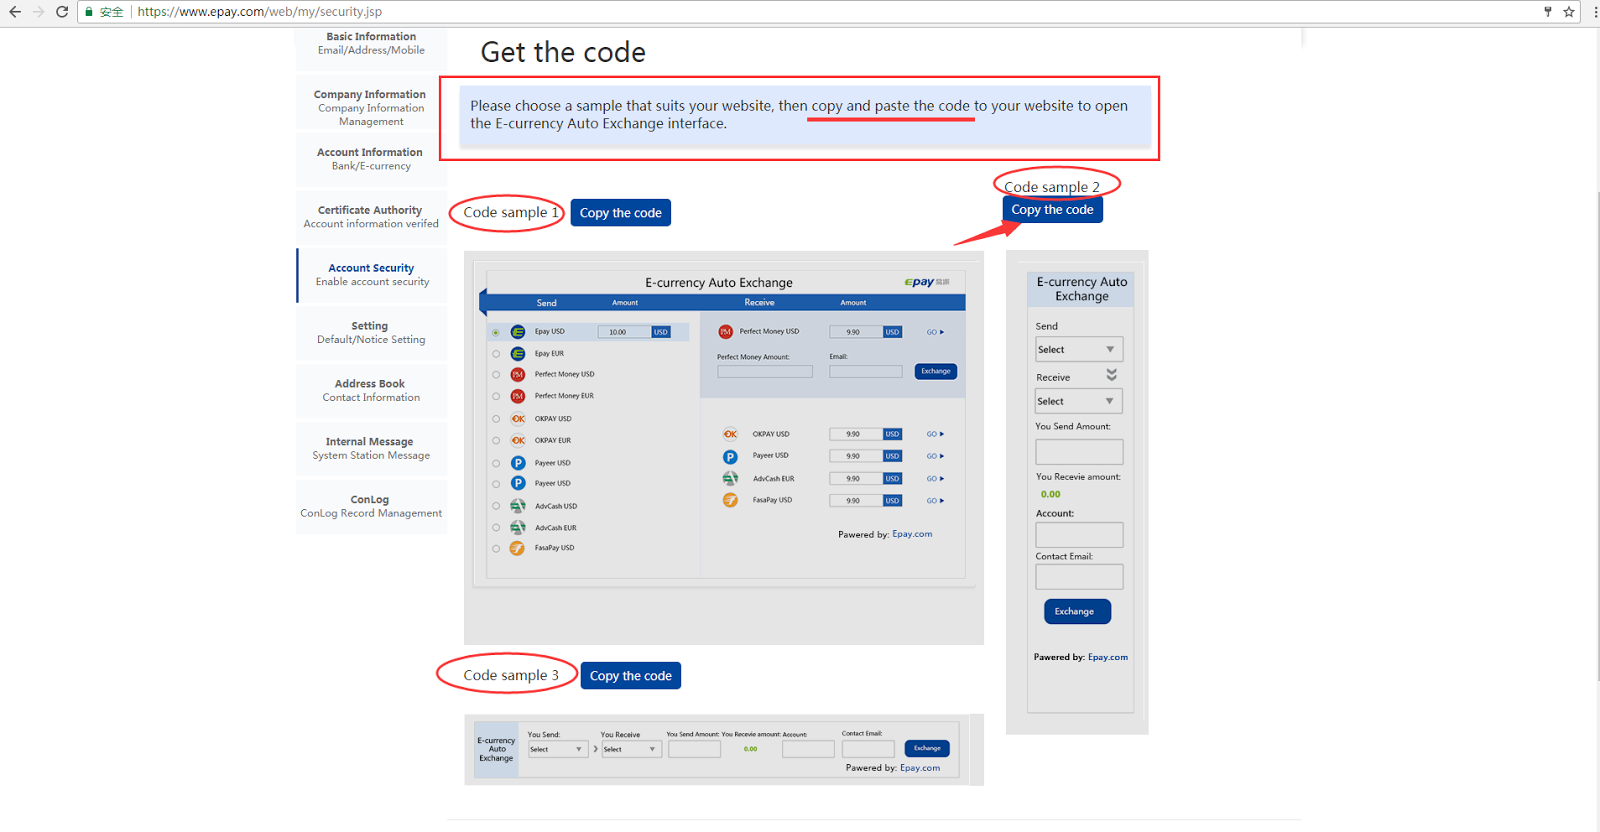Click FasaPay USD icon in Receive column
Image resolution: width=1600 pixels, height=832 pixels.
click(x=730, y=500)
